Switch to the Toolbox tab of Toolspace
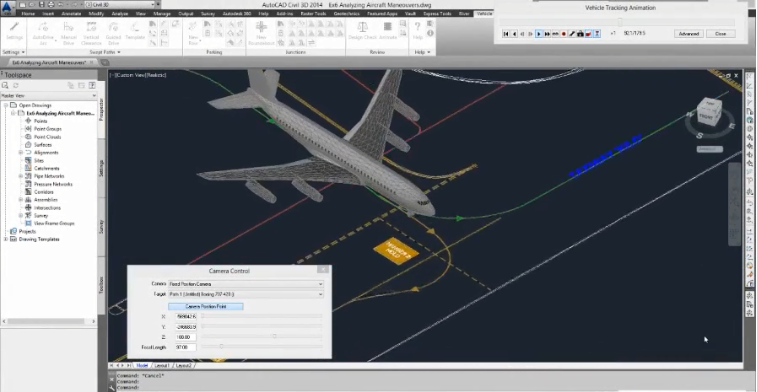The height and width of the screenshot is (392, 757). coord(101,285)
